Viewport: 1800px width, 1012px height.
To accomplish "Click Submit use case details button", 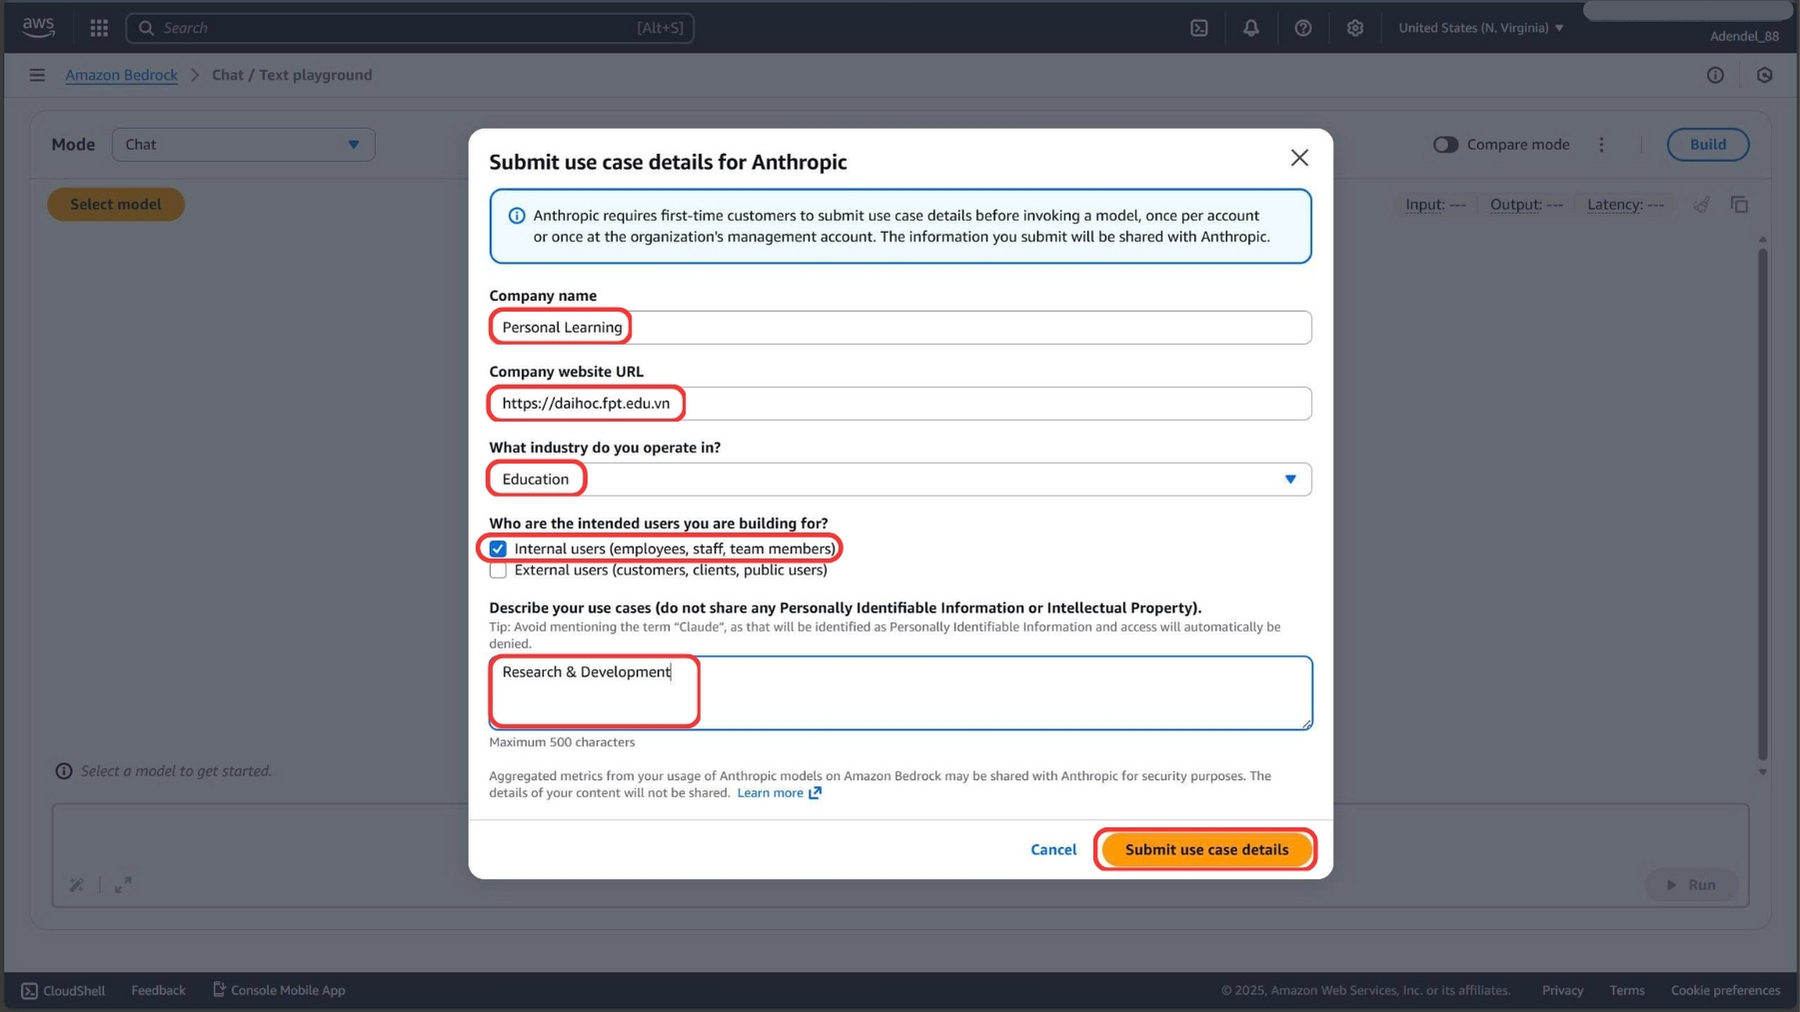I will coord(1205,849).
